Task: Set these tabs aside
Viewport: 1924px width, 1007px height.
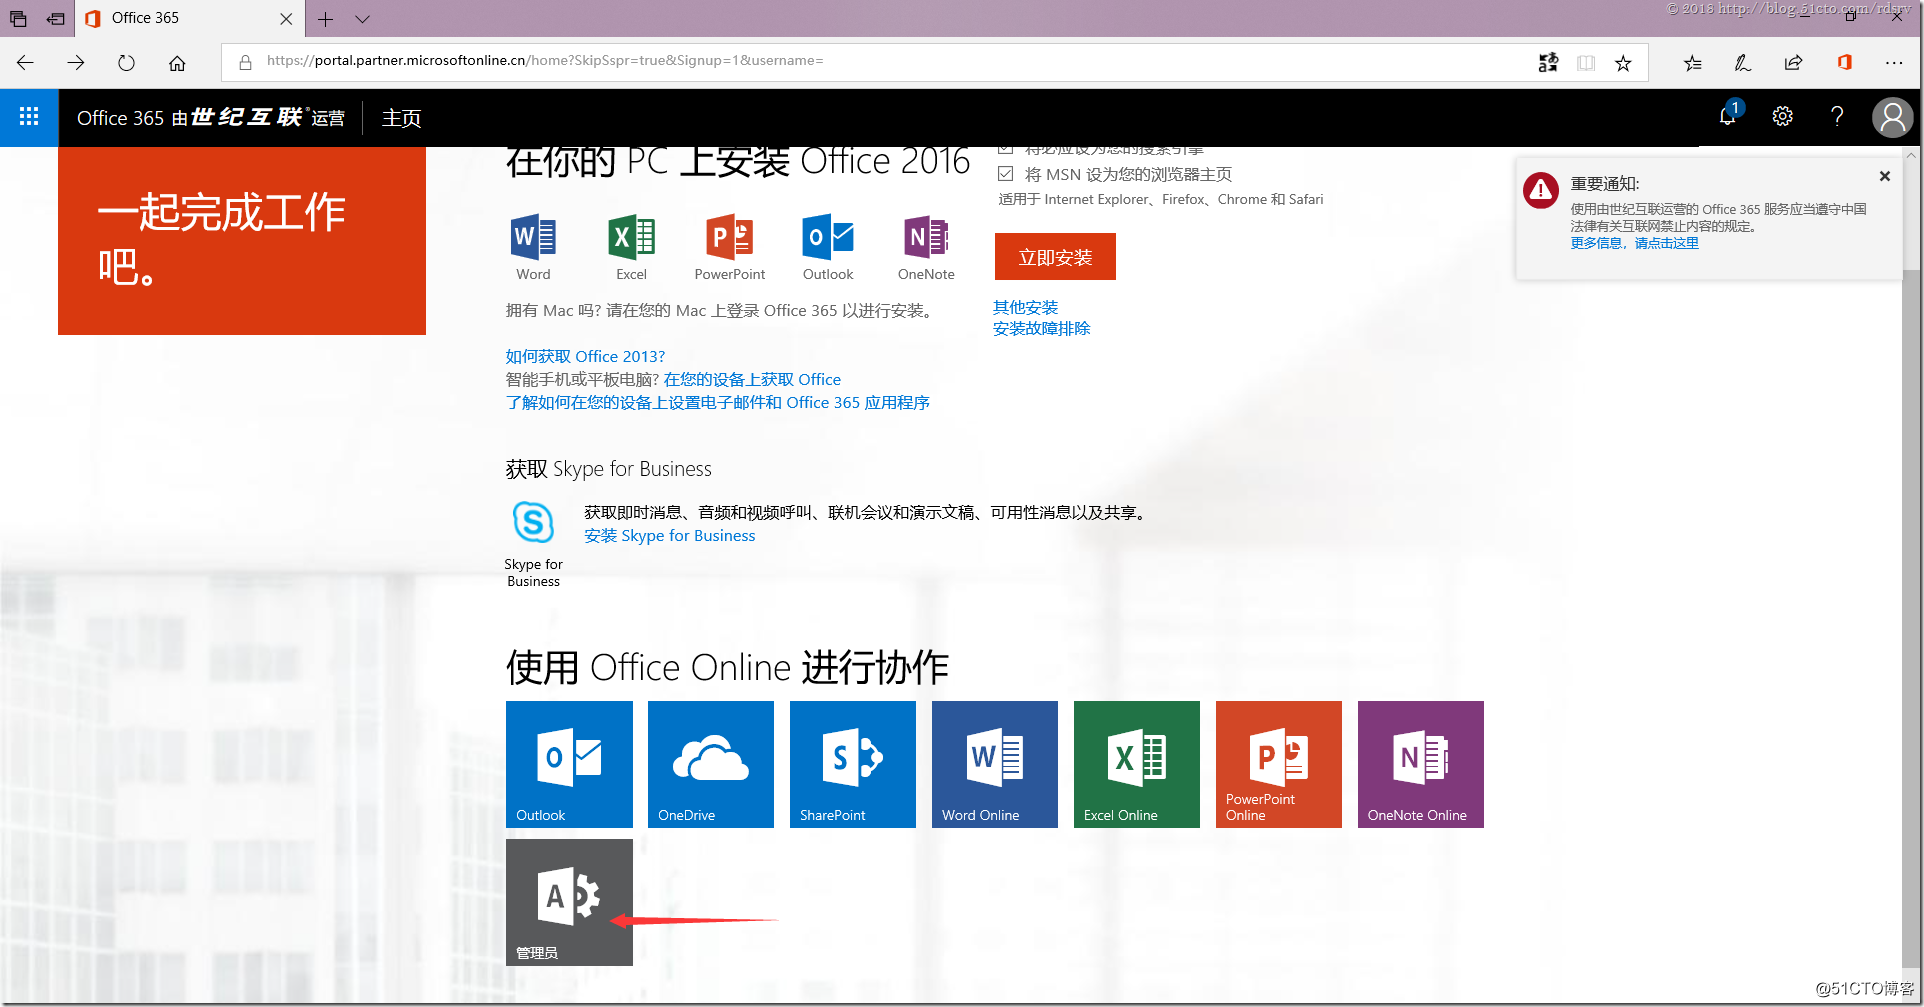Action: tap(55, 19)
